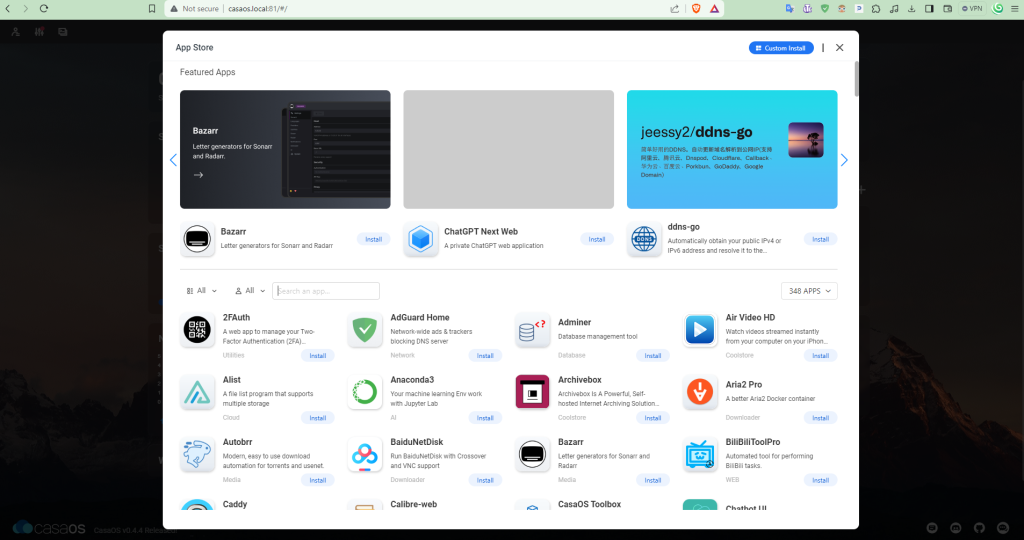Click the share page icon in address bar
Screen dimensions: 1024x540
click(x=675, y=8)
